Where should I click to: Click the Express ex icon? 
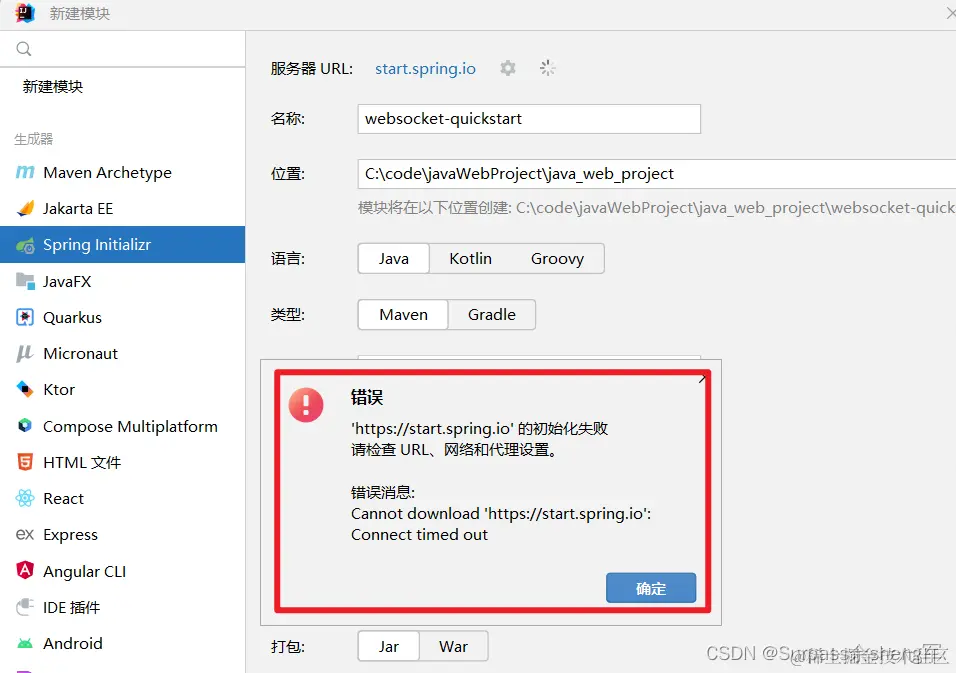(25, 535)
